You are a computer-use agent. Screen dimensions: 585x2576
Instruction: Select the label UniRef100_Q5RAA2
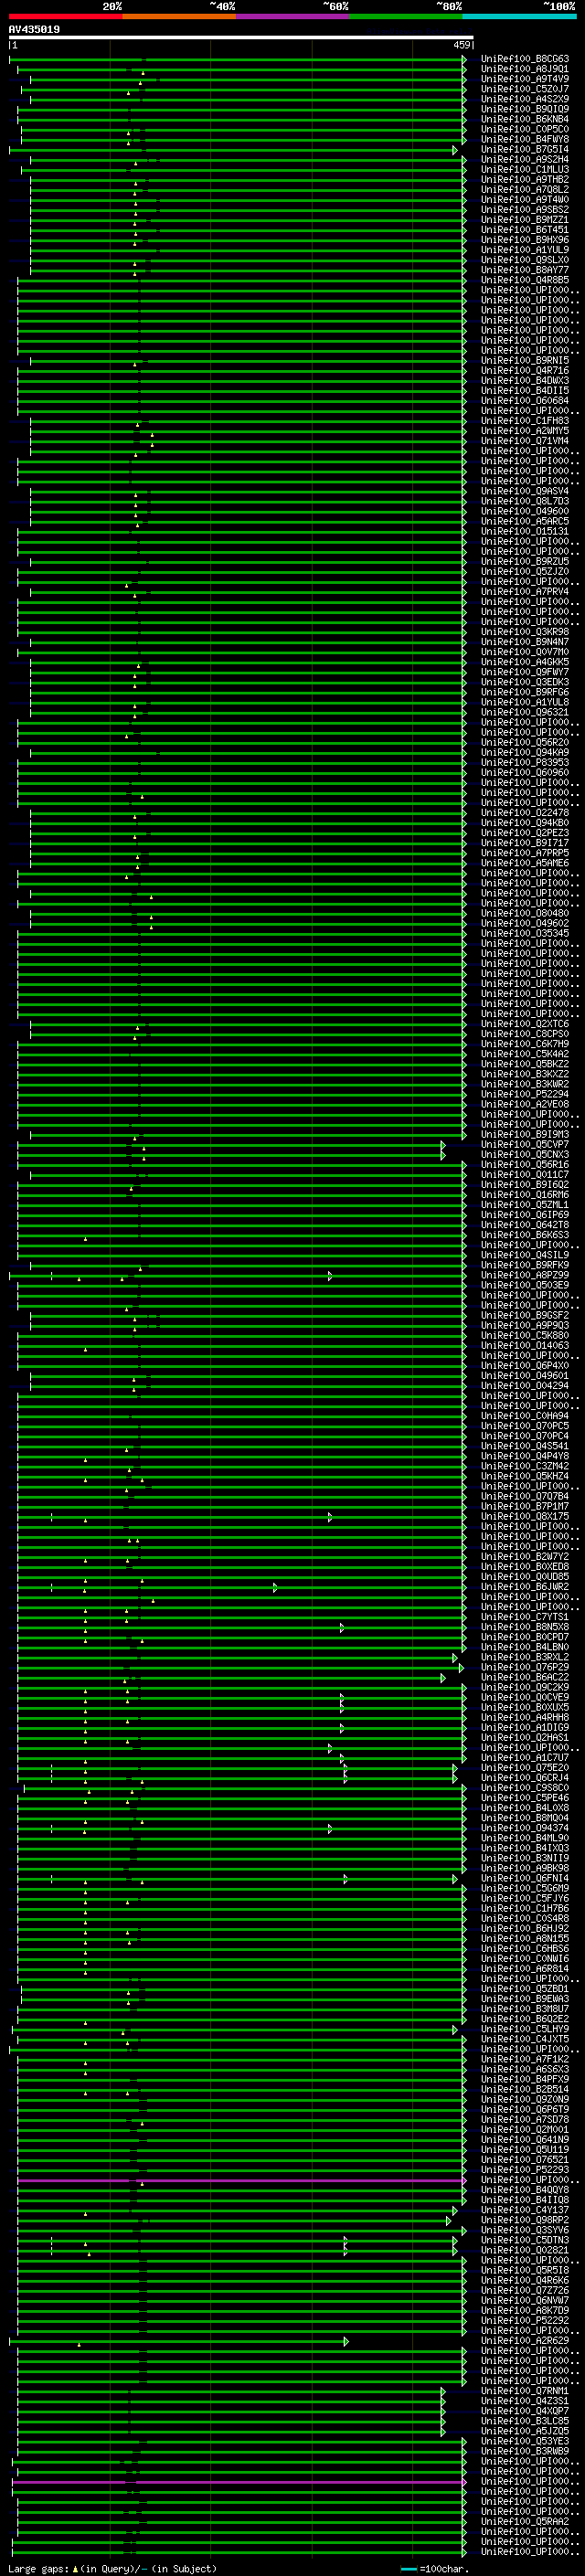tap(525, 2521)
